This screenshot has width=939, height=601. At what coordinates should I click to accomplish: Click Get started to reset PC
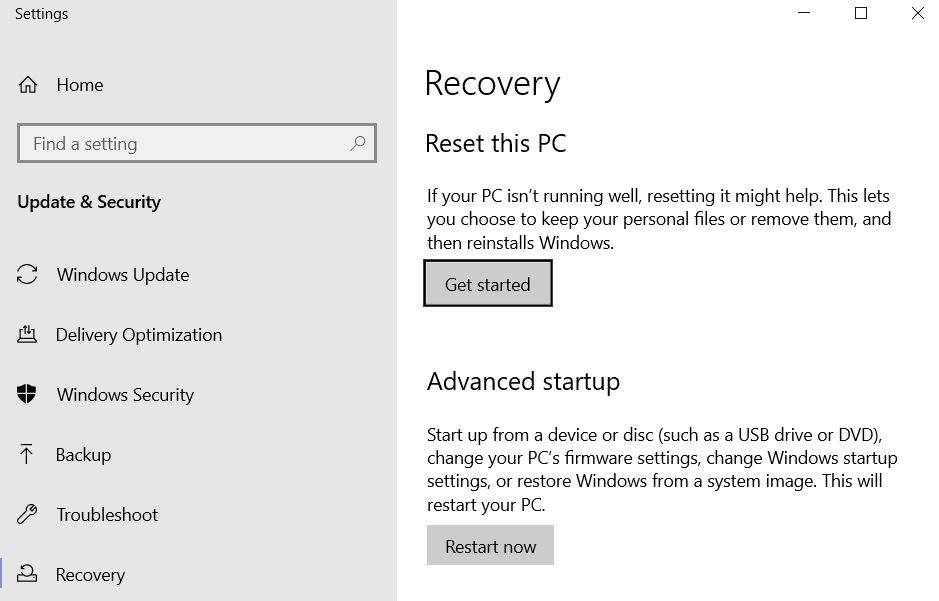(487, 283)
